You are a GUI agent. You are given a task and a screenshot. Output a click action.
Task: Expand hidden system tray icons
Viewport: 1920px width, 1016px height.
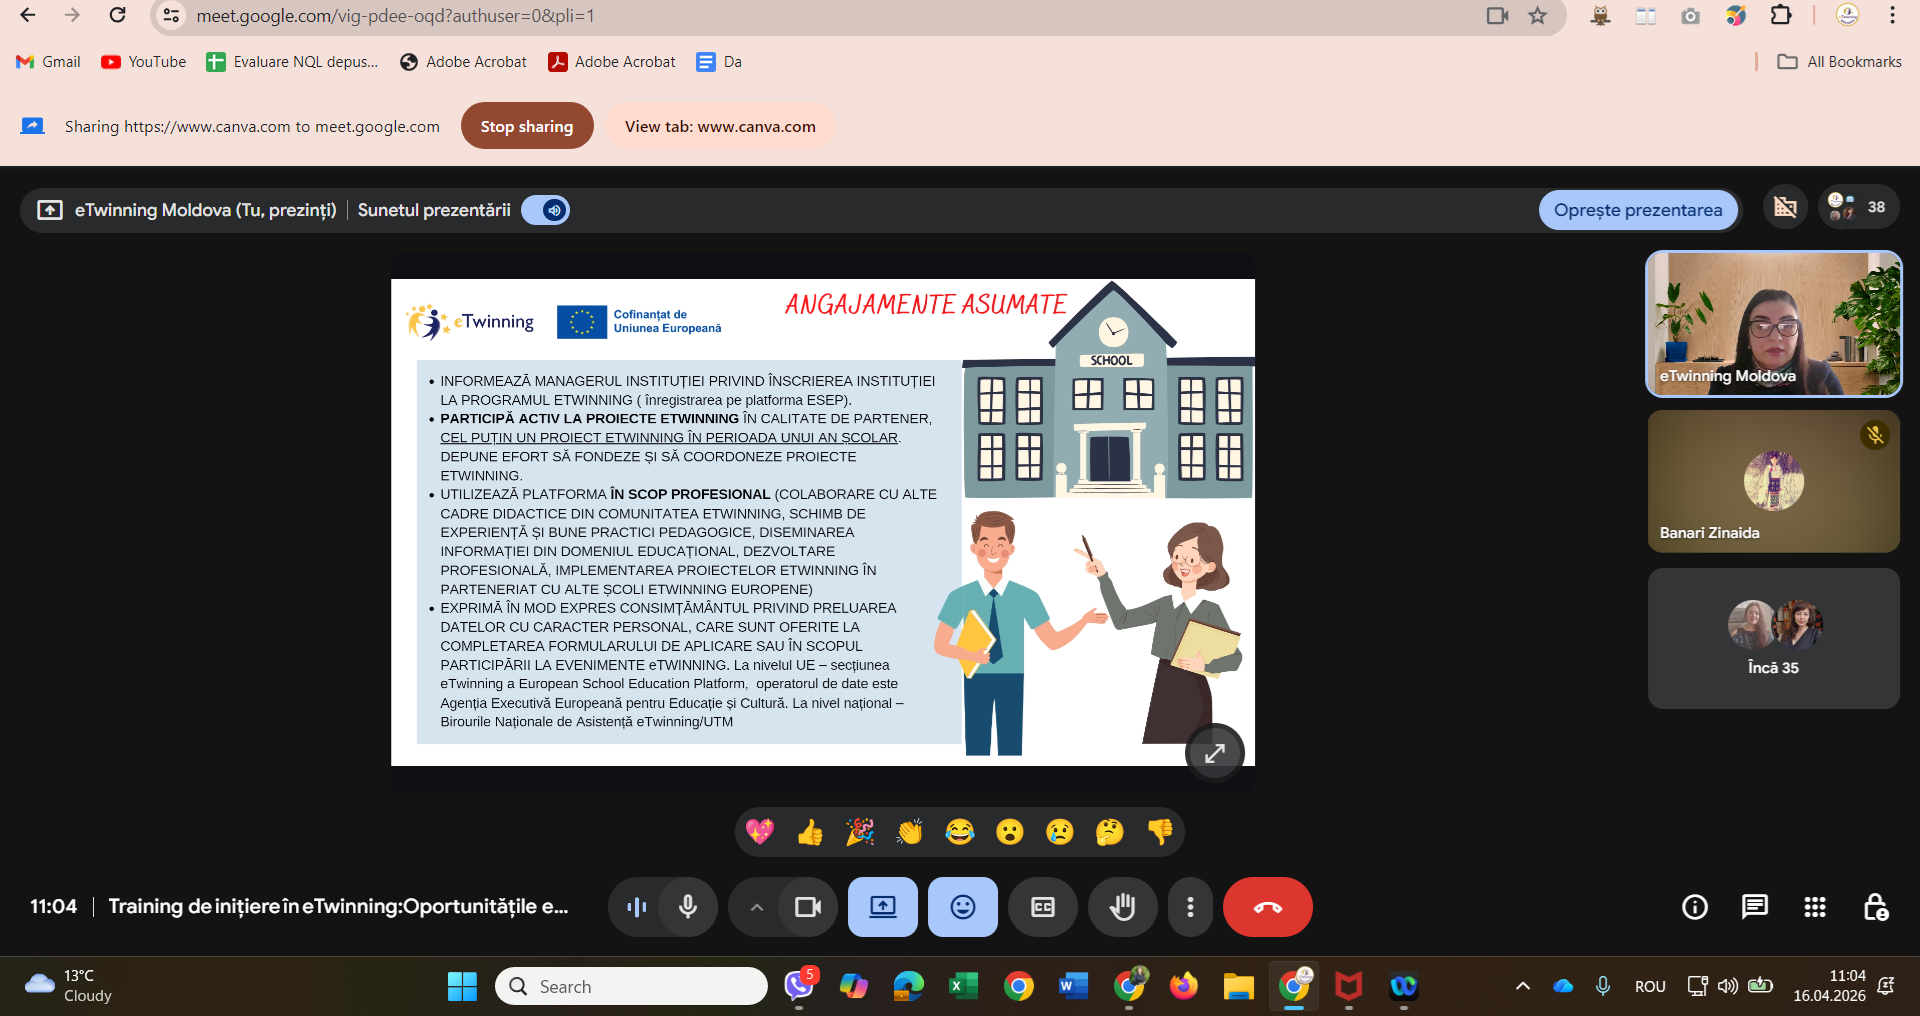click(x=1522, y=986)
